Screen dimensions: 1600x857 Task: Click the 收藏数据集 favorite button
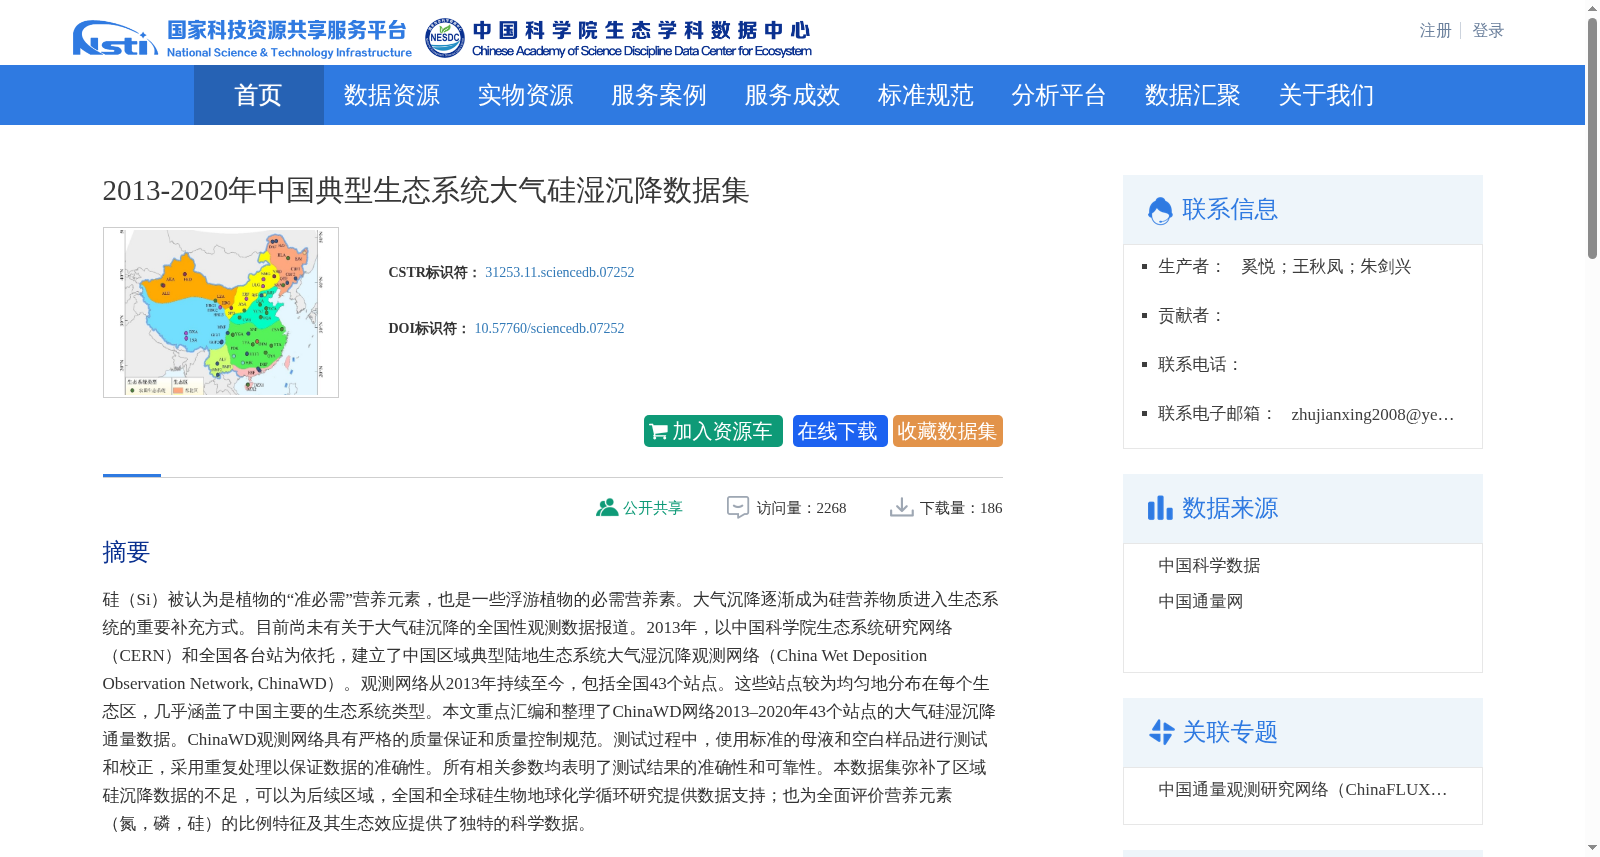coord(948,431)
